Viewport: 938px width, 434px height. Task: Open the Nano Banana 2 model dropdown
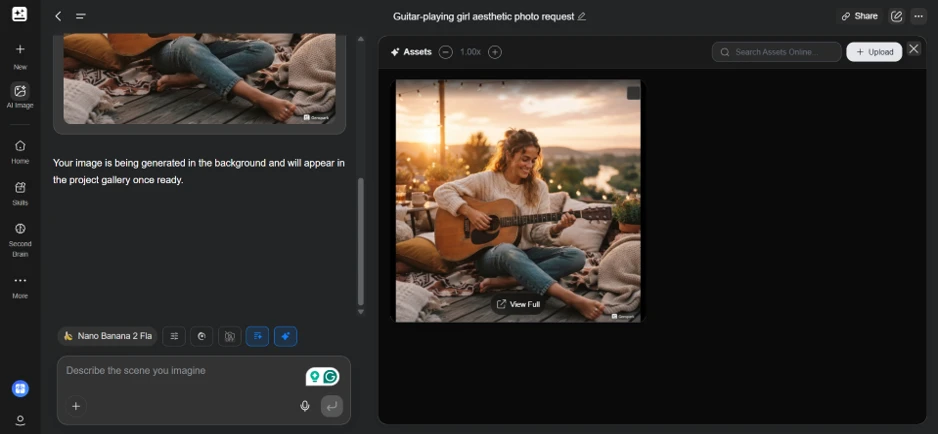(x=108, y=336)
